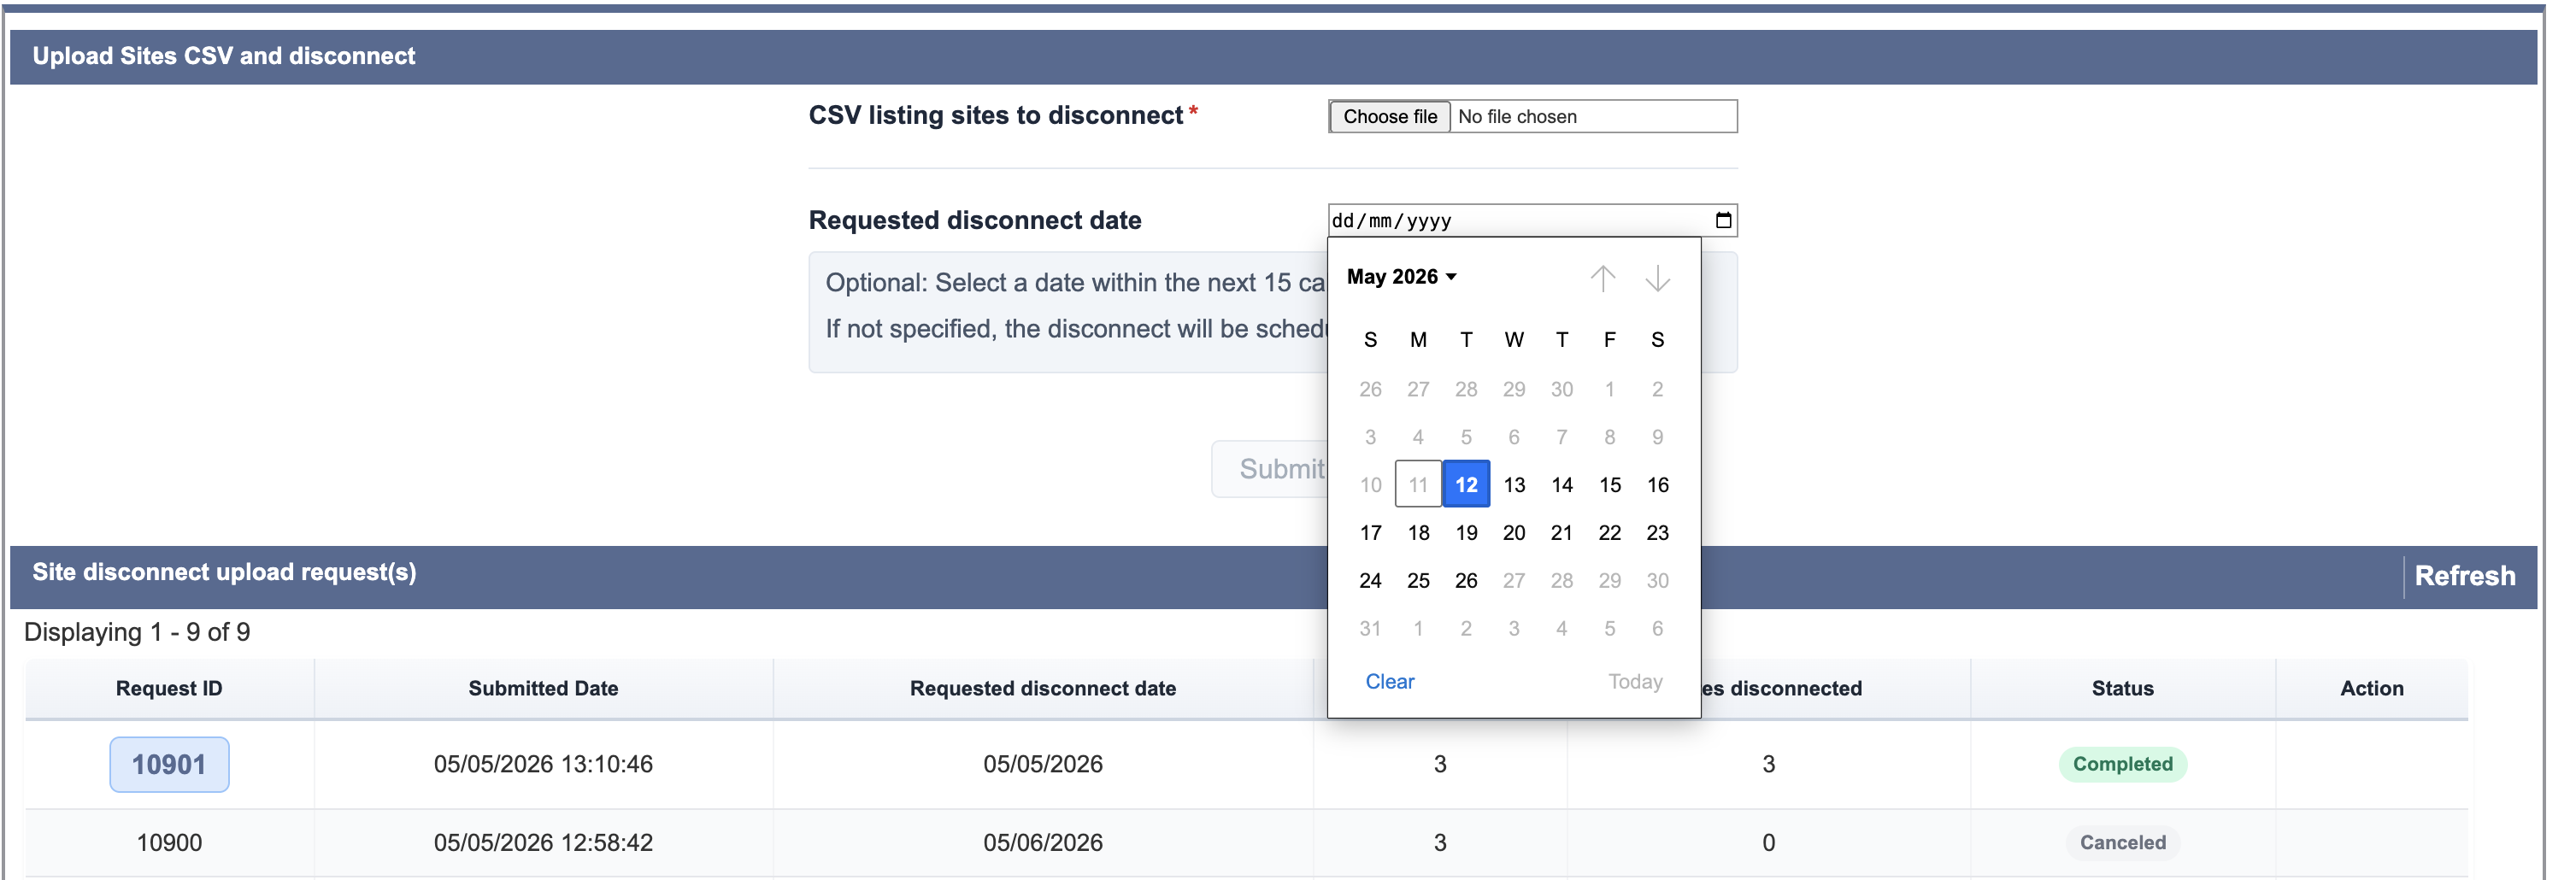The image size is (2576, 880).
Task: Click Today in the calendar popup
Action: [x=1635, y=681]
